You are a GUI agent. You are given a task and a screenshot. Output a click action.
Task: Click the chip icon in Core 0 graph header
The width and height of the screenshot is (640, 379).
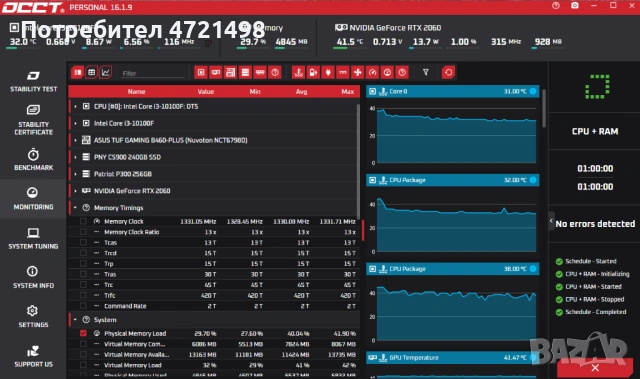(372, 91)
